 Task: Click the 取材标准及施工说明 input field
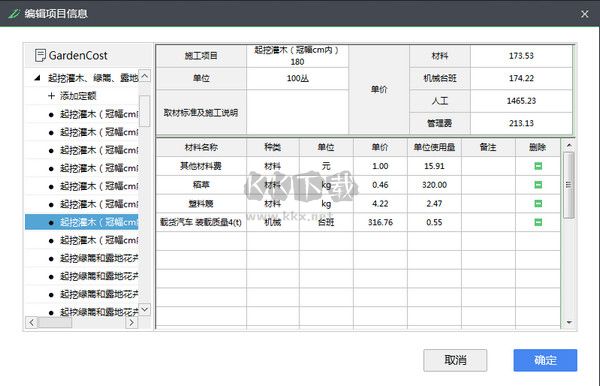pyautogui.click(x=297, y=112)
